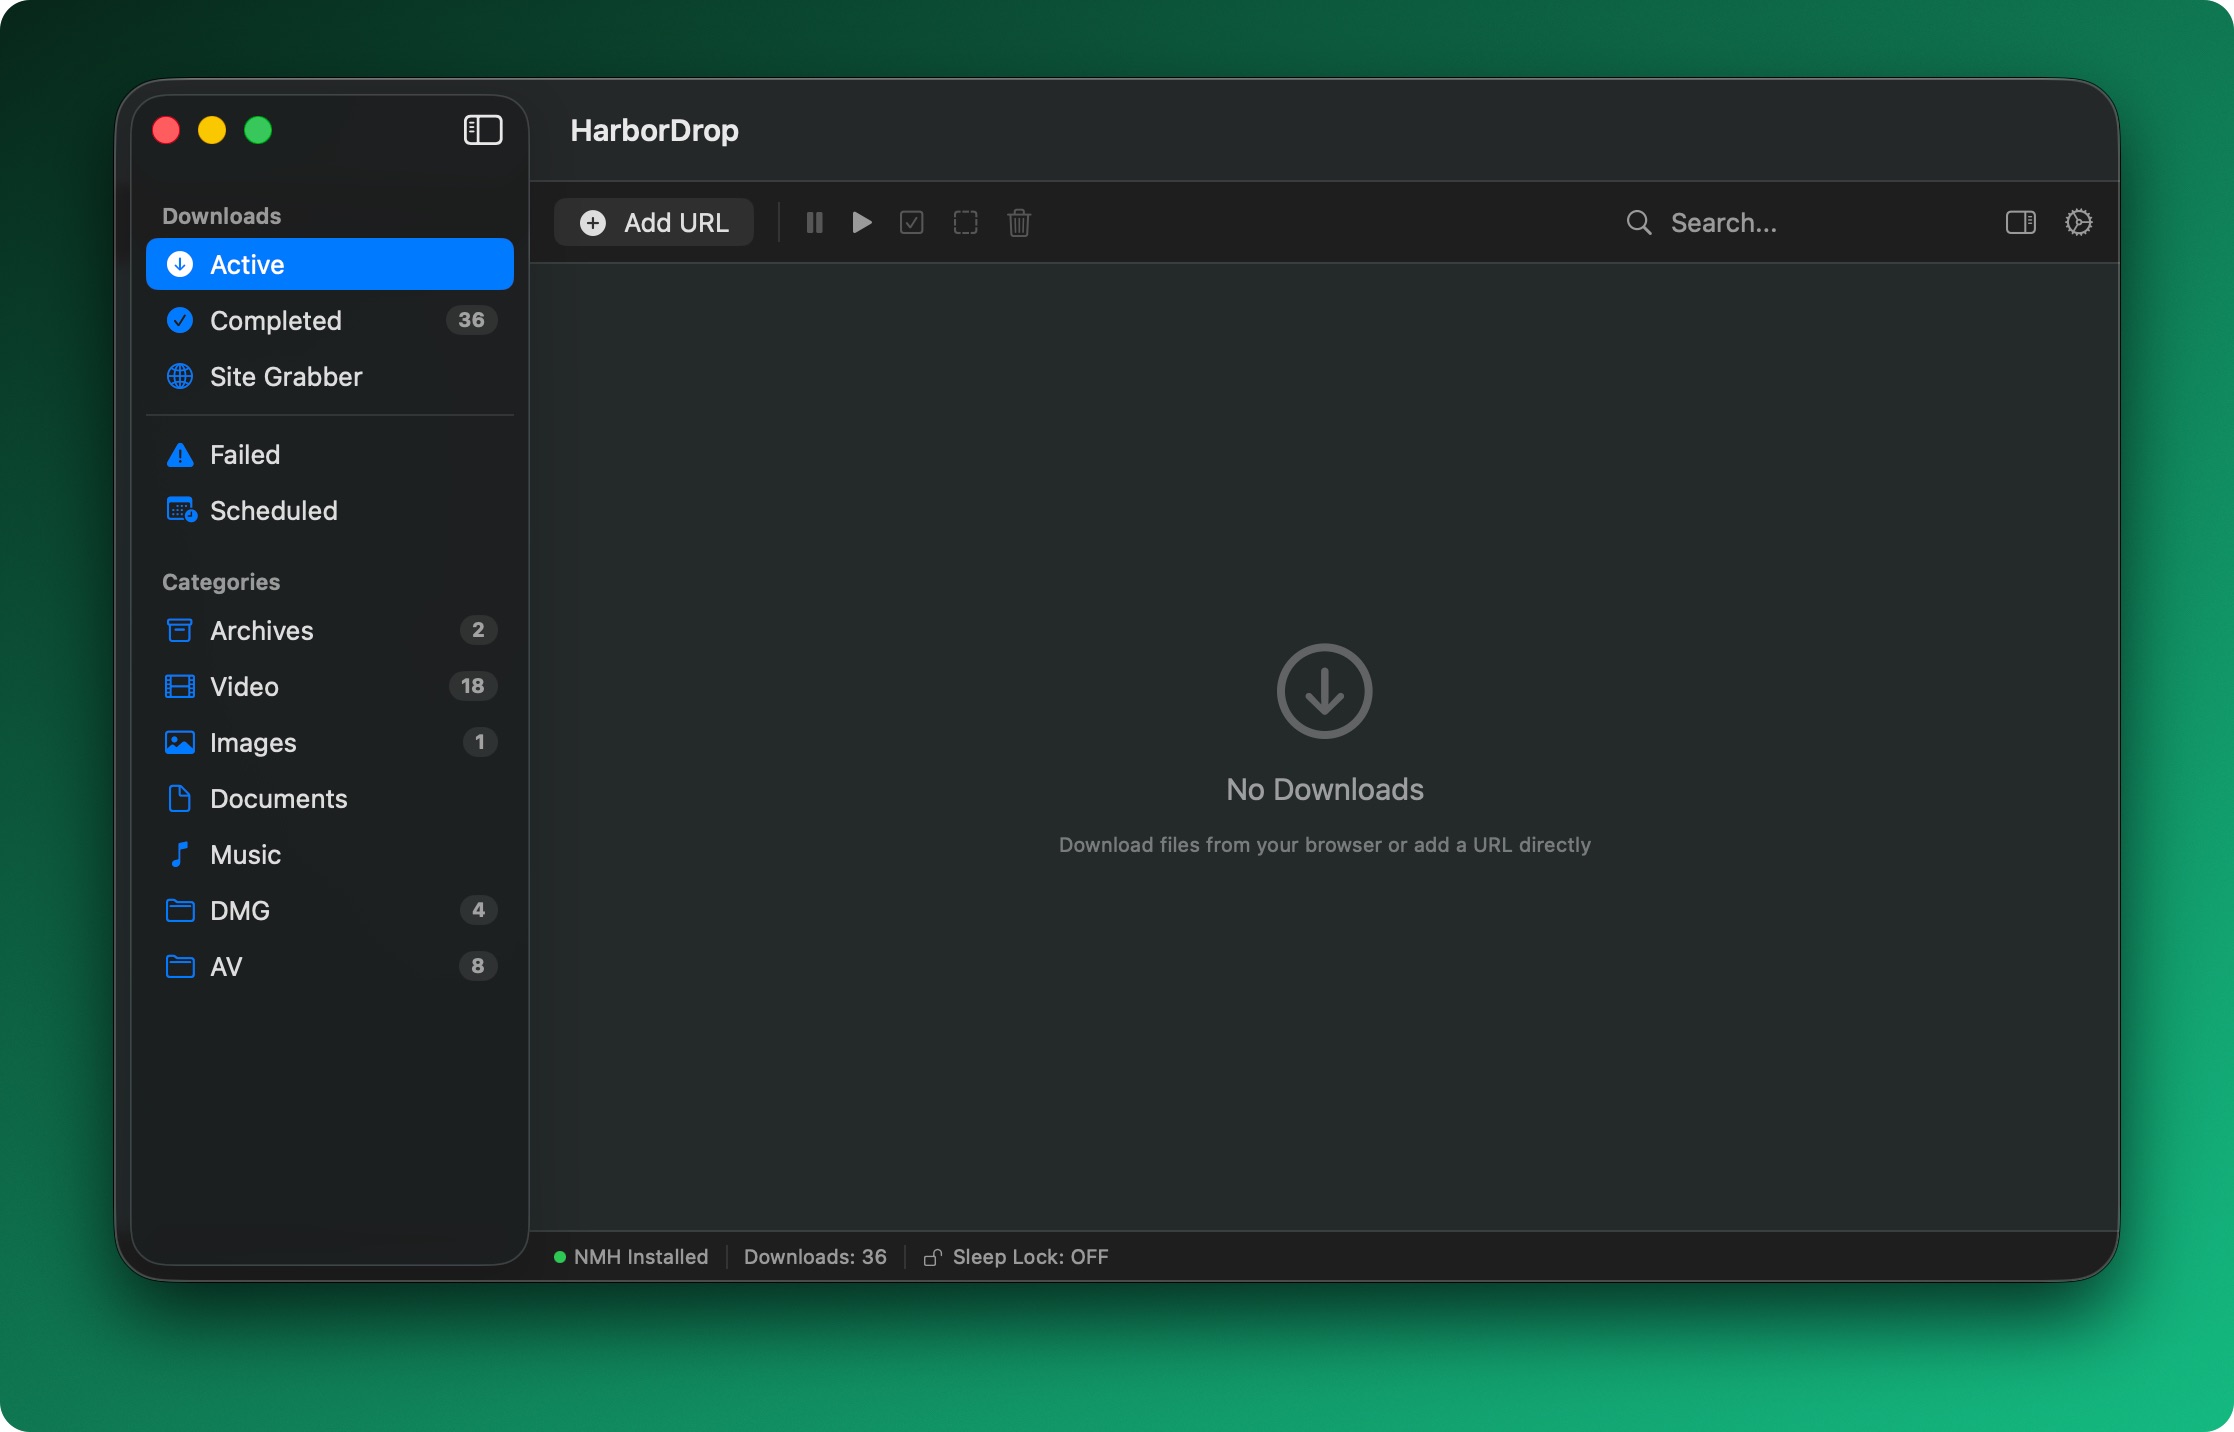The width and height of the screenshot is (2234, 1432).
Task: Click the Completed checkmark icon
Action: pos(180,320)
